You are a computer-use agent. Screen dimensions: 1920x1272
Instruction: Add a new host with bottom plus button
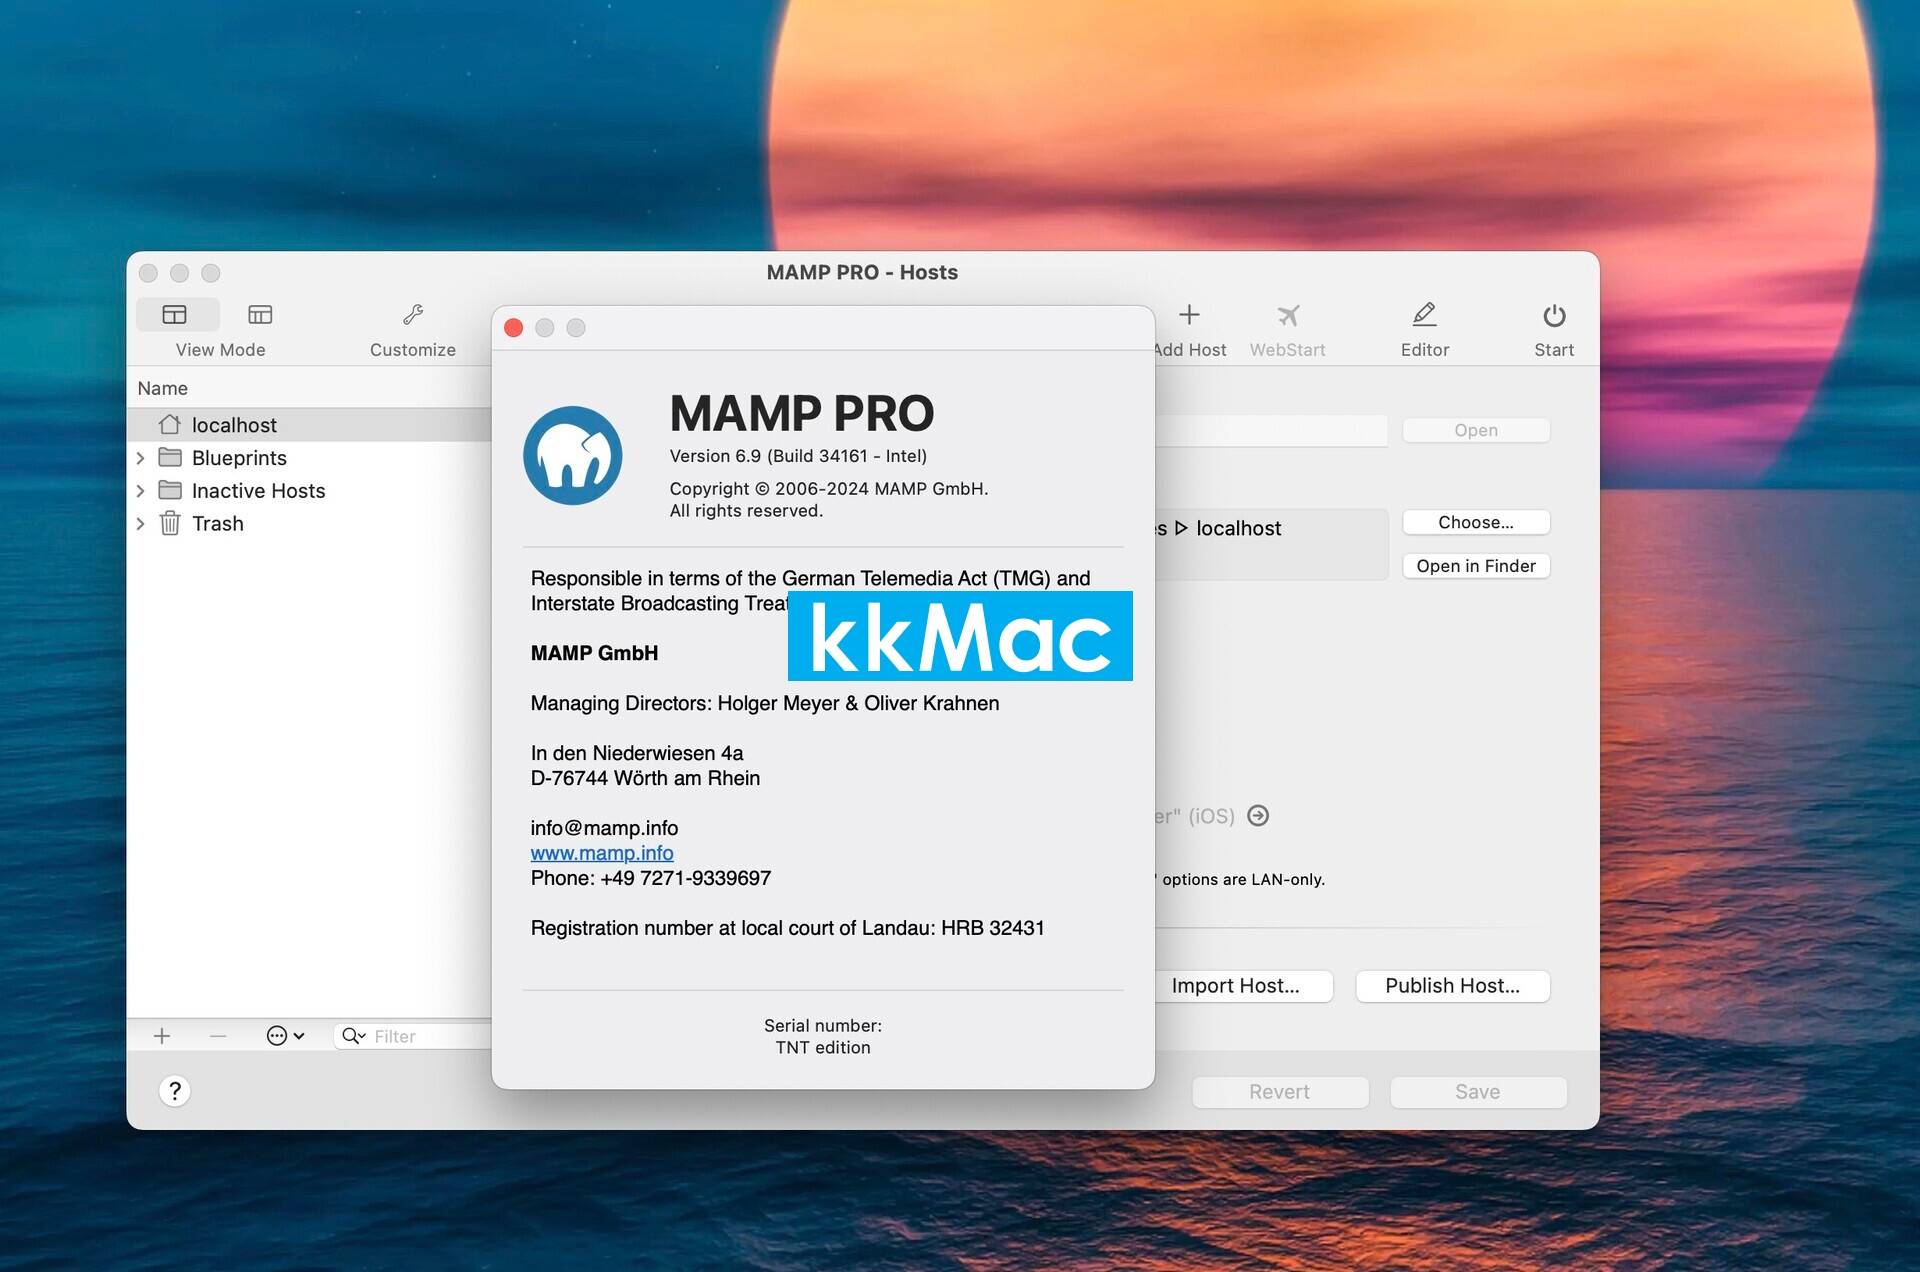(x=162, y=1036)
